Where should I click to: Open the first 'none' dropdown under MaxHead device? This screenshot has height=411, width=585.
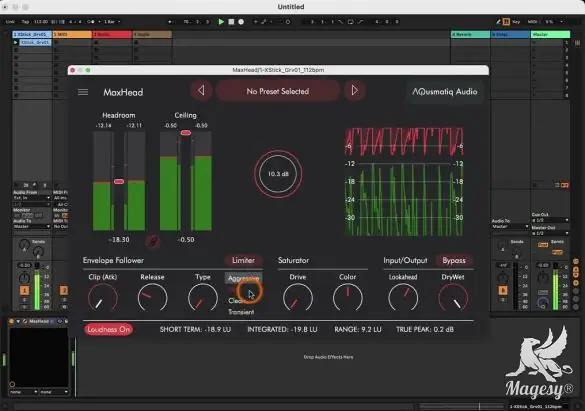24,392
